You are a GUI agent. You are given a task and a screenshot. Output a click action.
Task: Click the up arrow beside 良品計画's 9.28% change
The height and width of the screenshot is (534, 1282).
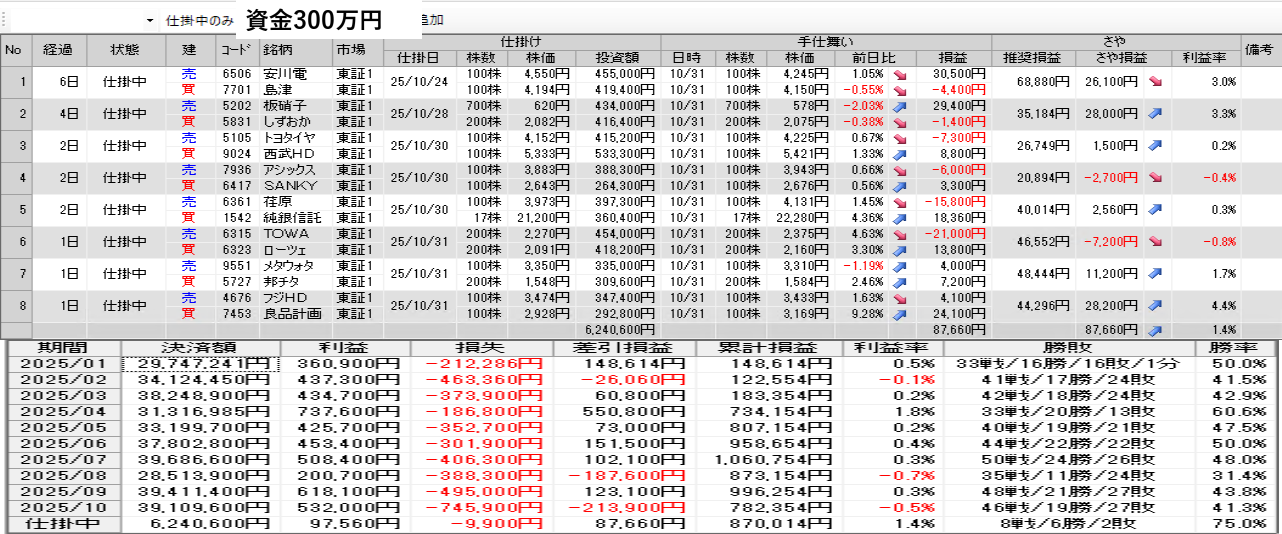pyautogui.click(x=899, y=314)
